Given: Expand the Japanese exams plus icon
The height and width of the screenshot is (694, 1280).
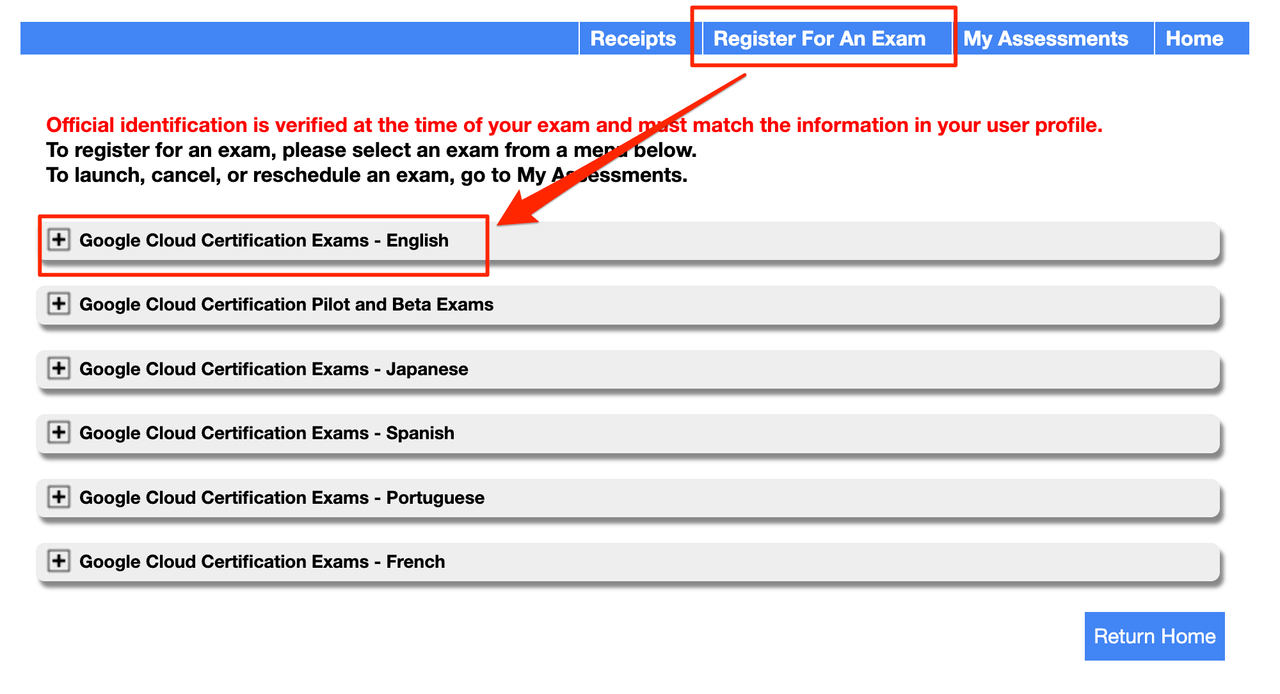Looking at the screenshot, I should click(59, 369).
